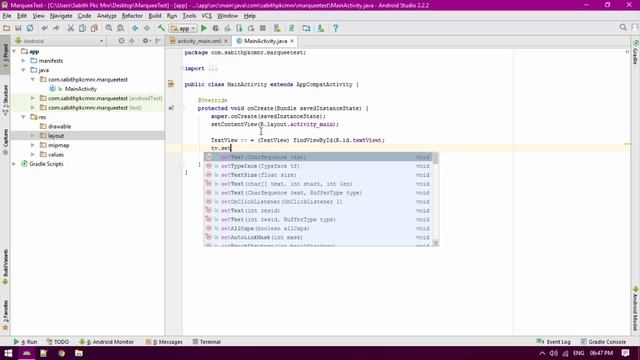
Task: Choose setTextSize(float size) completion
Action: tap(318, 175)
